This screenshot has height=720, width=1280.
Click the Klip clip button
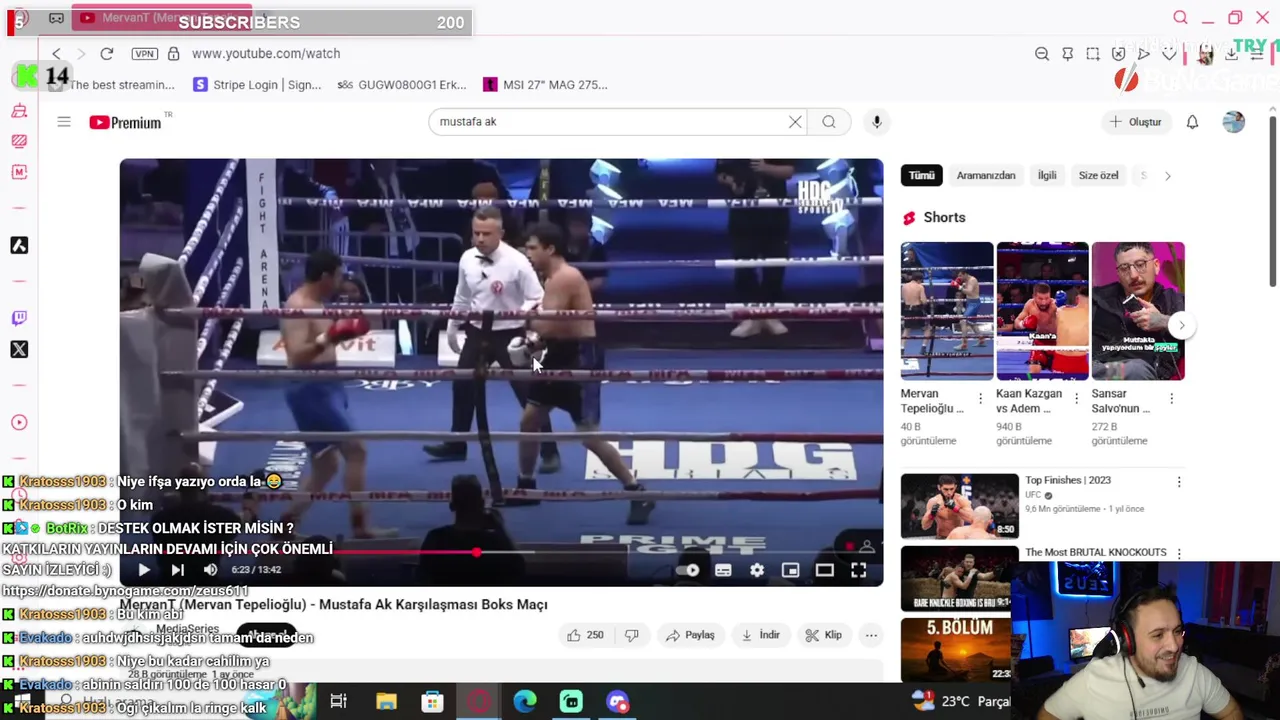(824, 635)
